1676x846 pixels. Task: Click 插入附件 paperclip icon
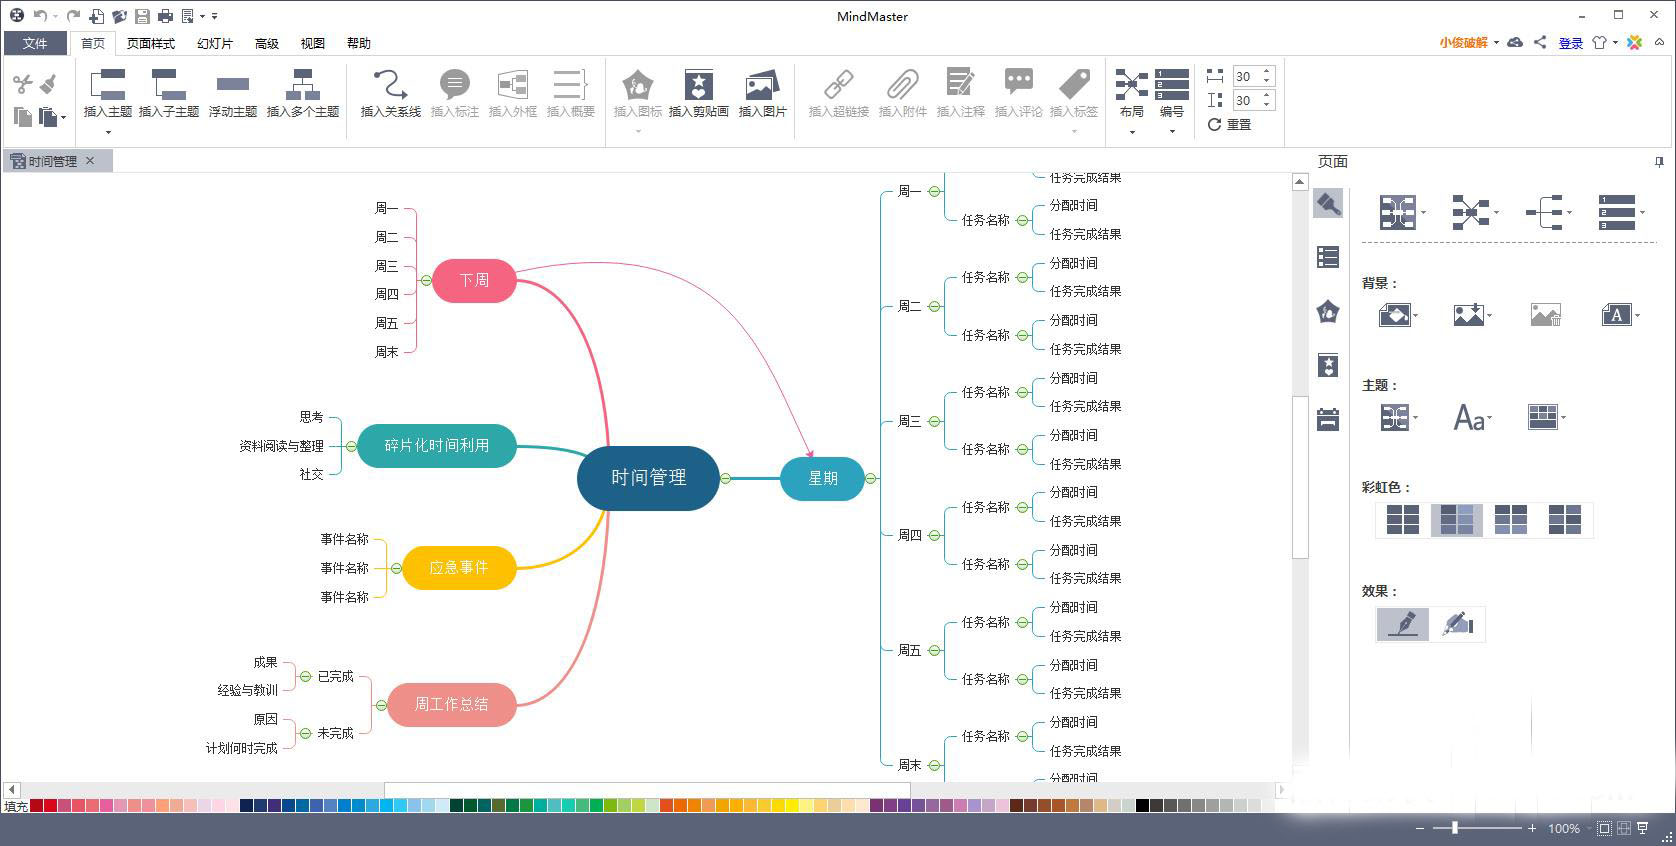pyautogui.click(x=902, y=84)
